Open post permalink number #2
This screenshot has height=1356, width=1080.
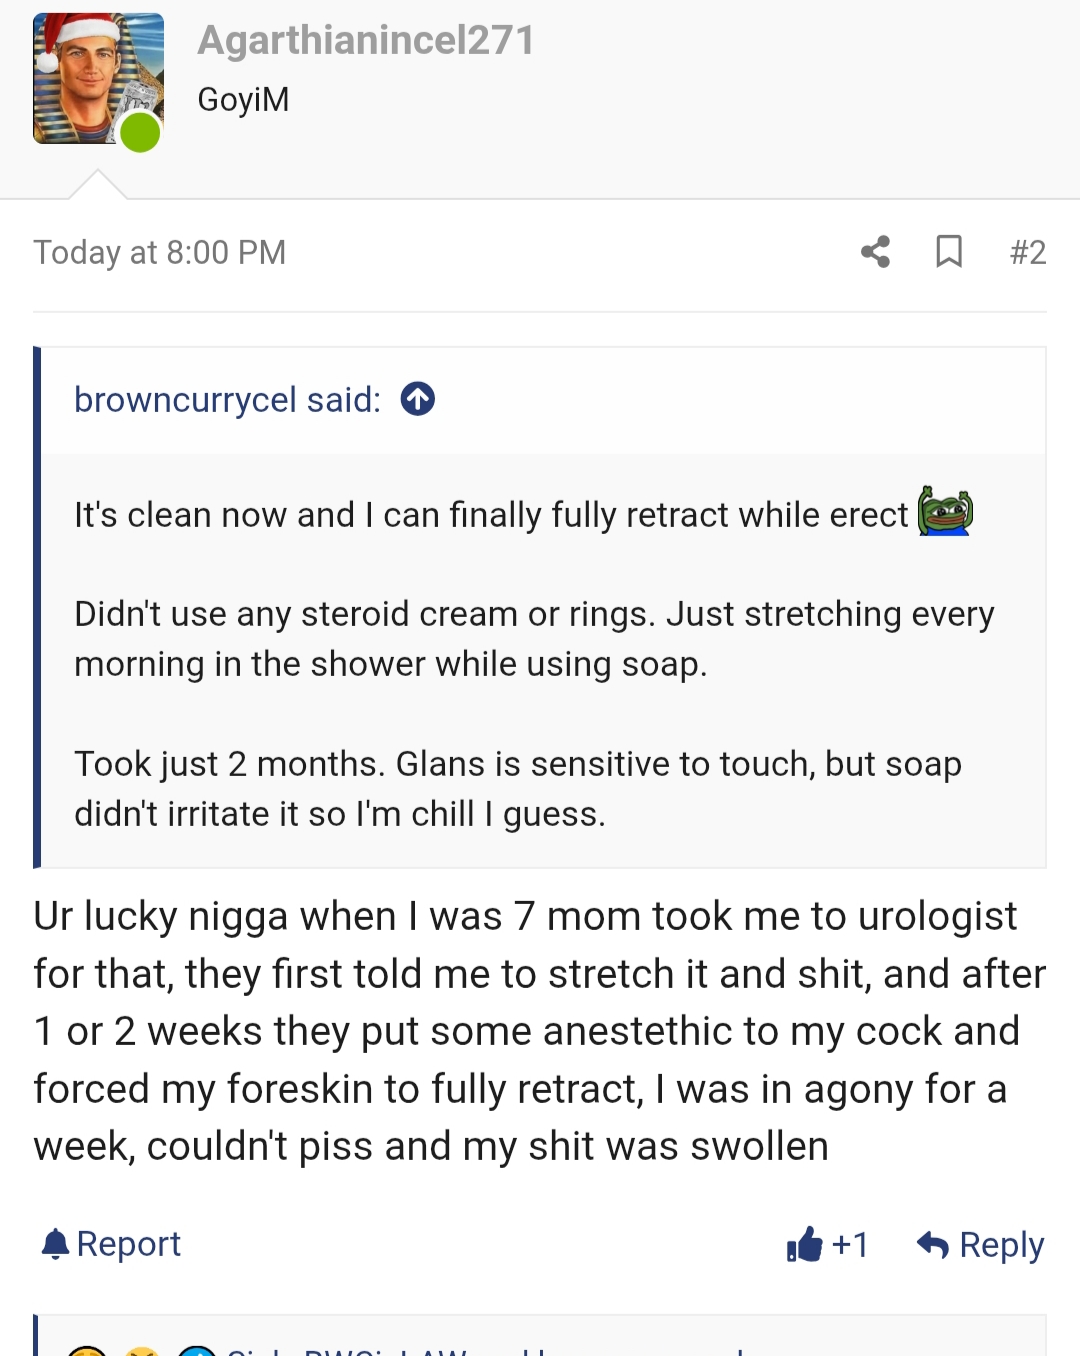point(1027,252)
